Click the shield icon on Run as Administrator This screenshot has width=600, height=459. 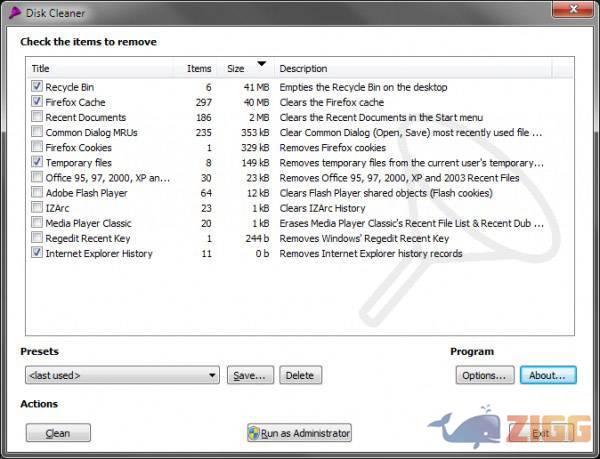coord(254,433)
